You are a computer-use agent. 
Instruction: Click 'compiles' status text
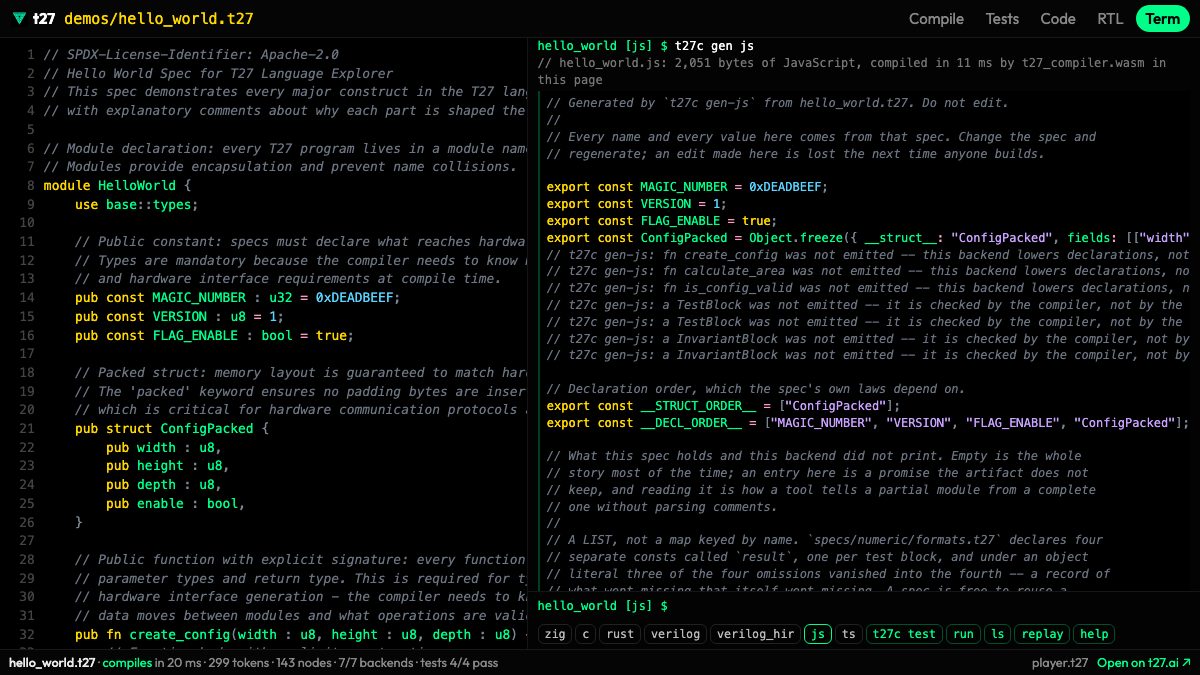coord(128,663)
